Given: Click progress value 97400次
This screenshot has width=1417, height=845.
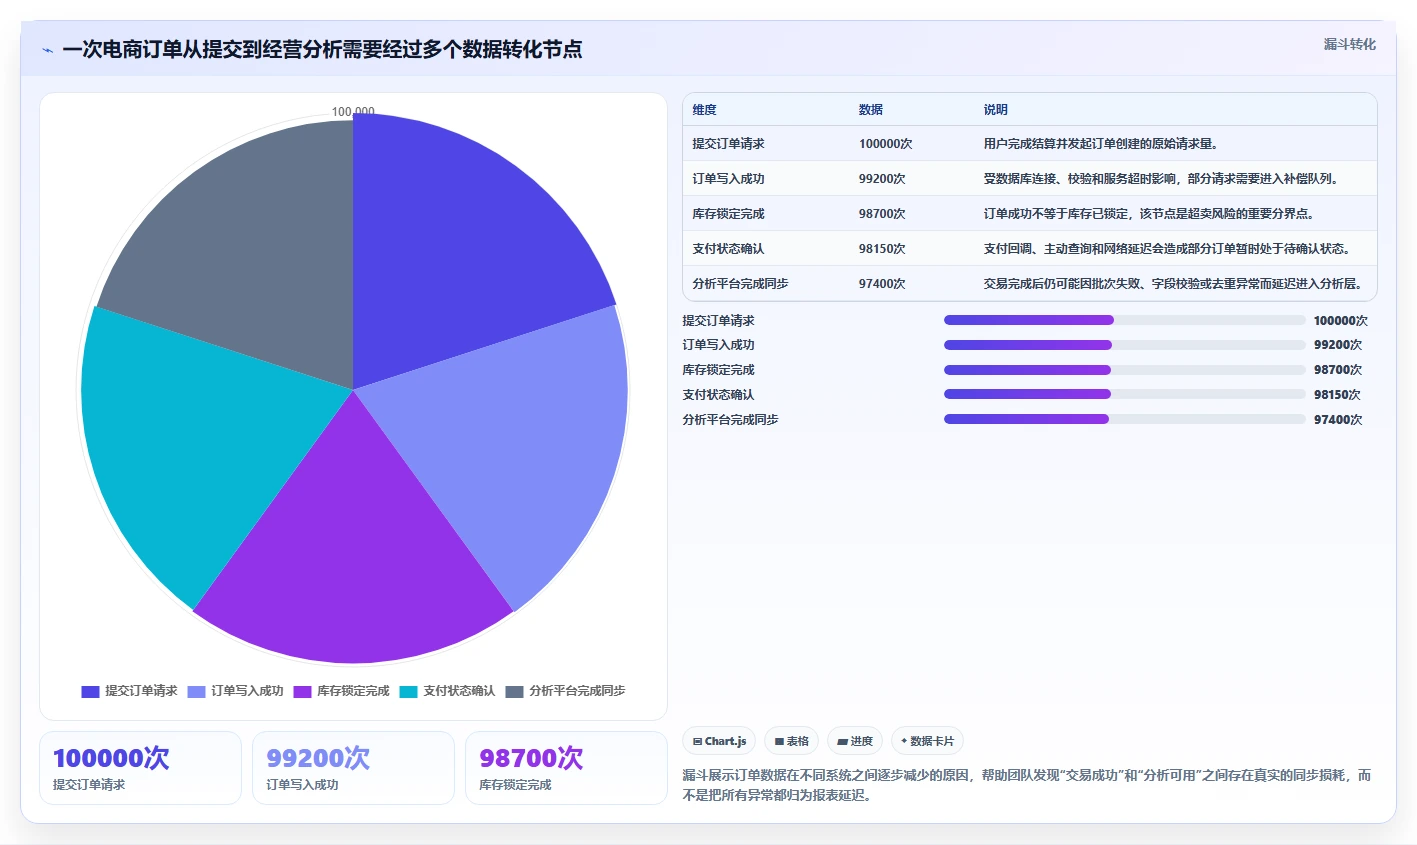Looking at the screenshot, I should [x=1338, y=420].
